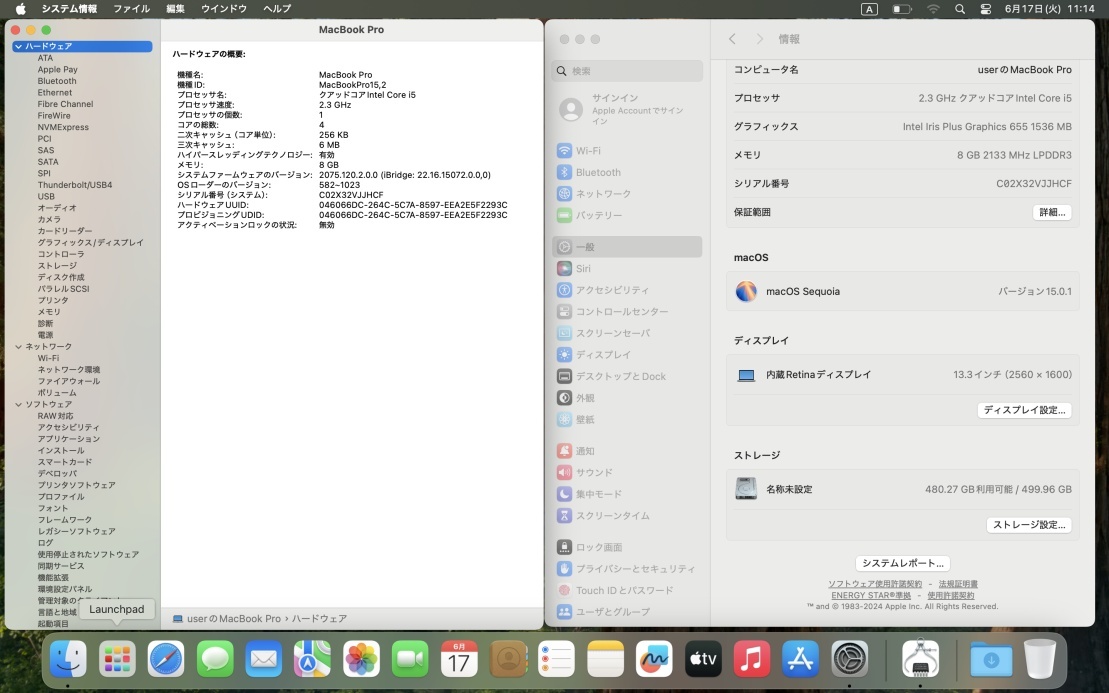Screen dimensions: 1109x693
Task: Select アクセシビリティ in settings sidebar
Action: [x=611, y=290]
